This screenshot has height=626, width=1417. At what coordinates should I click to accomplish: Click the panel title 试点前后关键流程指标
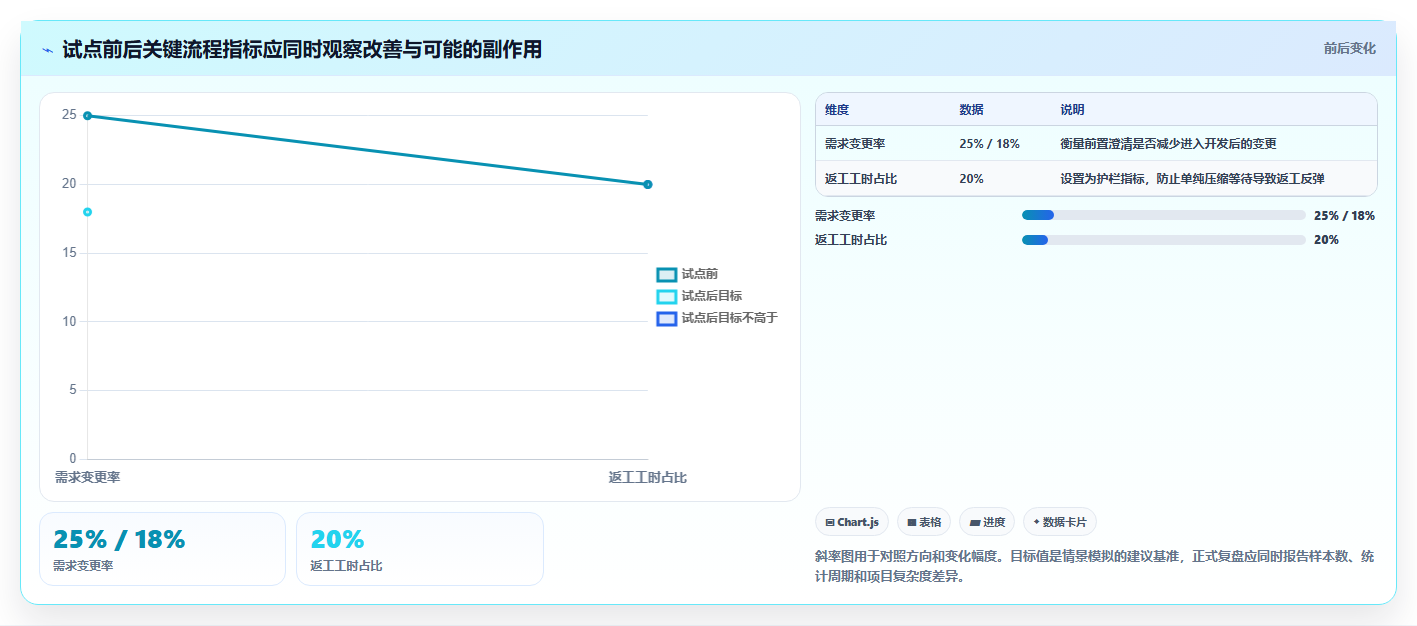point(302,49)
